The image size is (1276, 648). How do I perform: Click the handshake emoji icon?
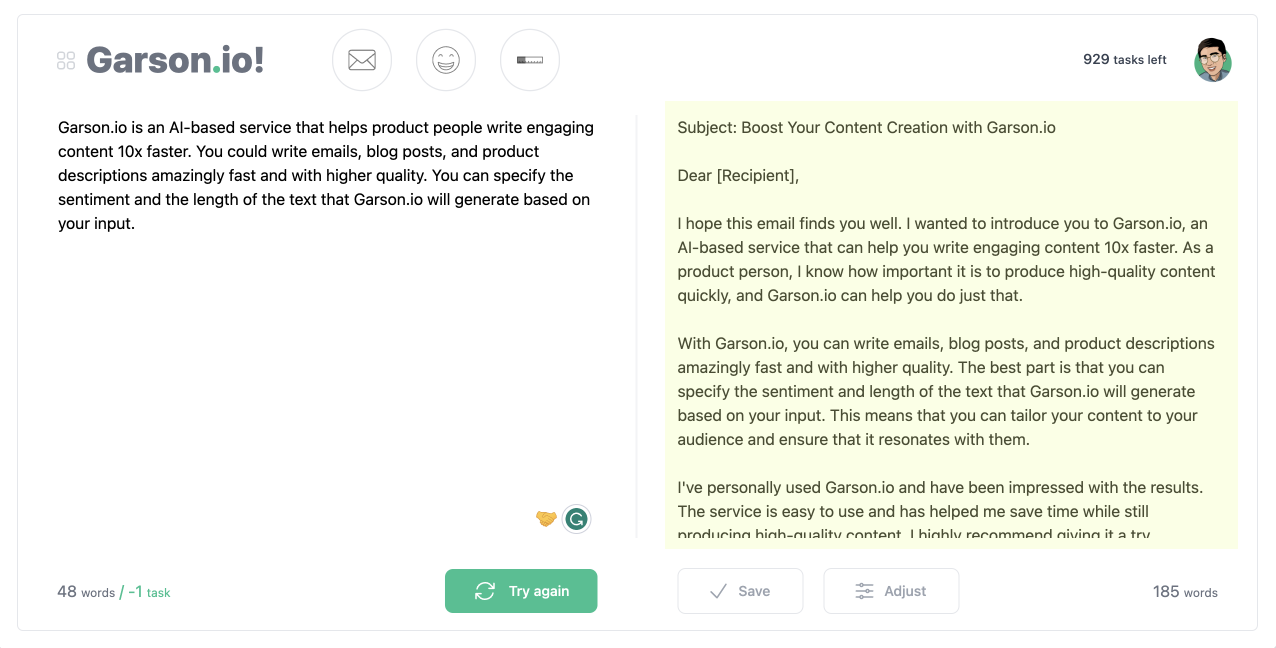[546, 518]
